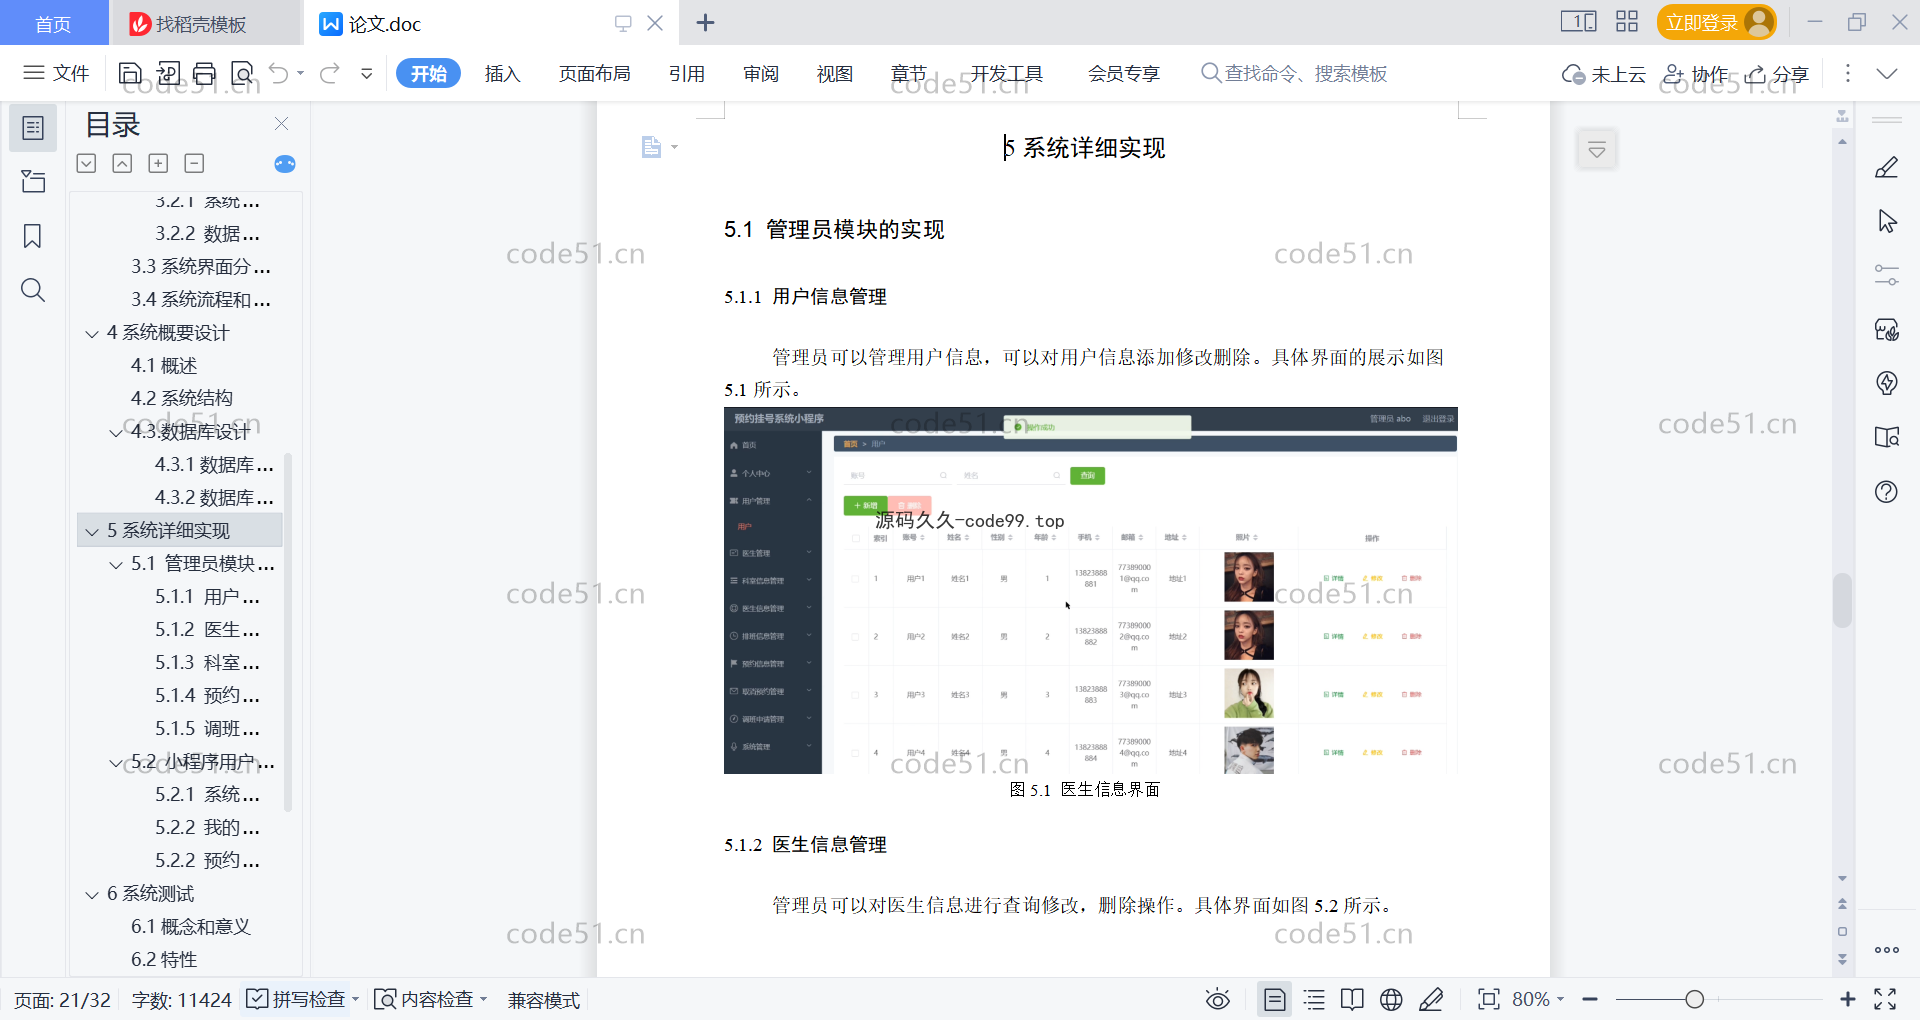The height and width of the screenshot is (1020, 1920).
Task: Click the eye protection mode icon
Action: (1218, 999)
